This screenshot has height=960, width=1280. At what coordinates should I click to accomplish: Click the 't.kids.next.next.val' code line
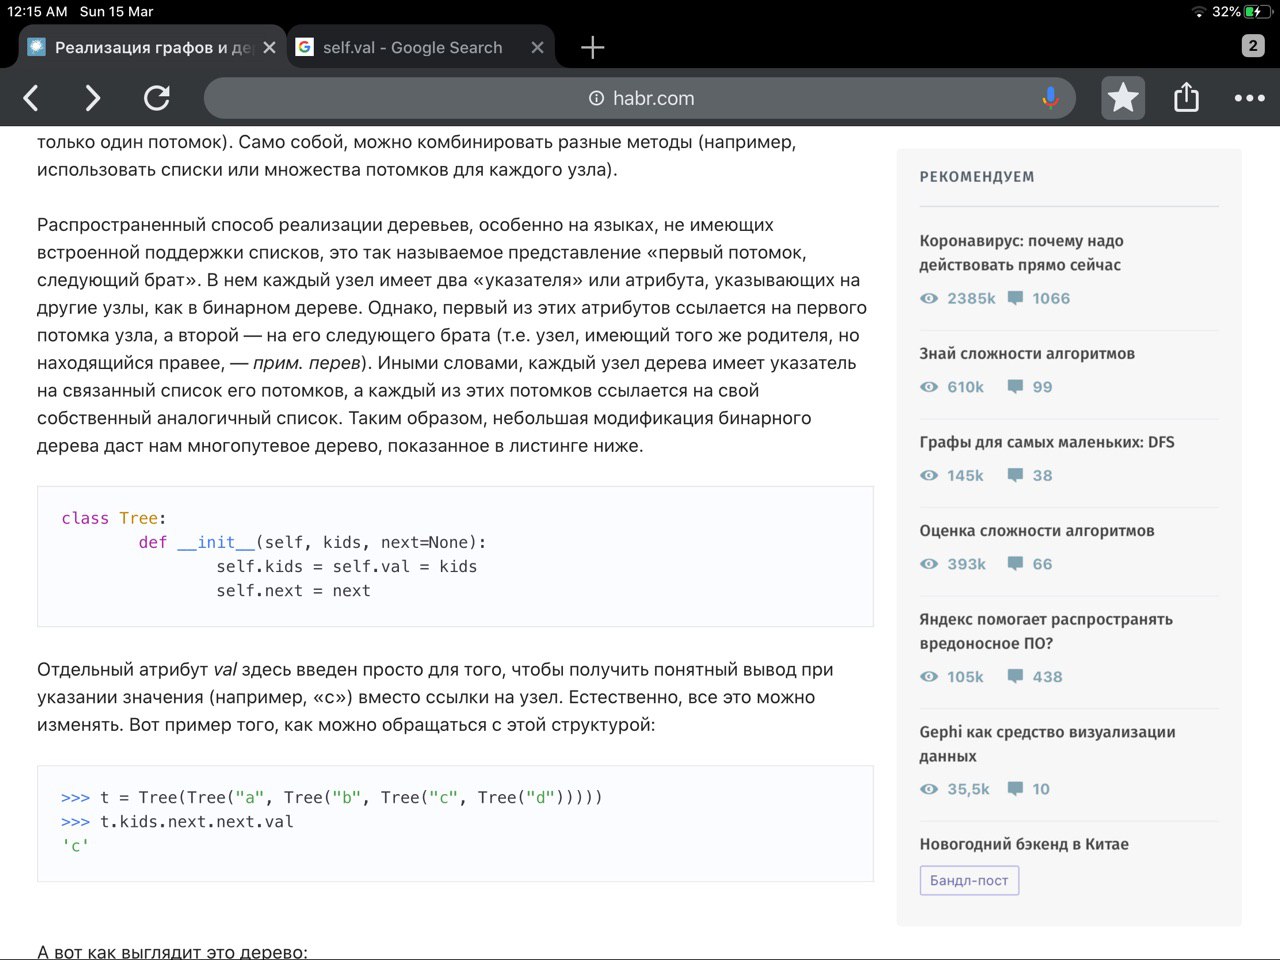pyautogui.click(x=177, y=822)
